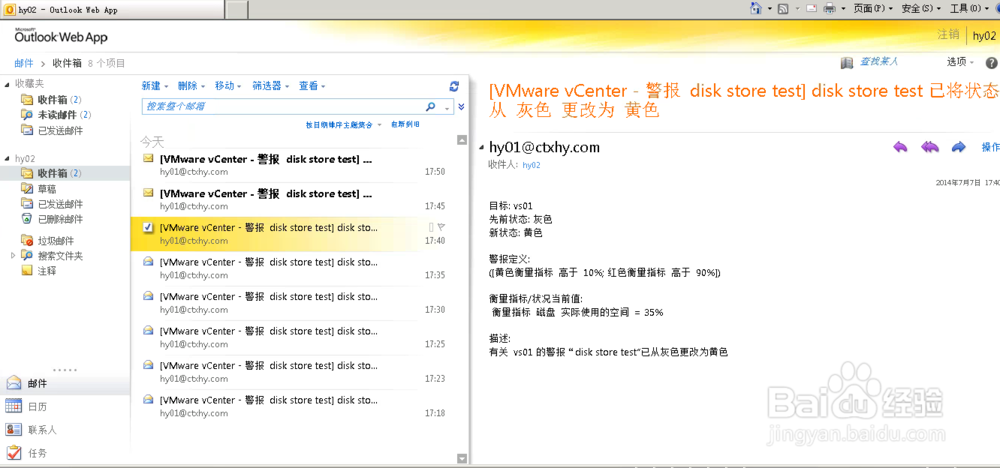The width and height of the screenshot is (1000, 468).
Task: Click the search magnifier icon
Action: click(430, 106)
